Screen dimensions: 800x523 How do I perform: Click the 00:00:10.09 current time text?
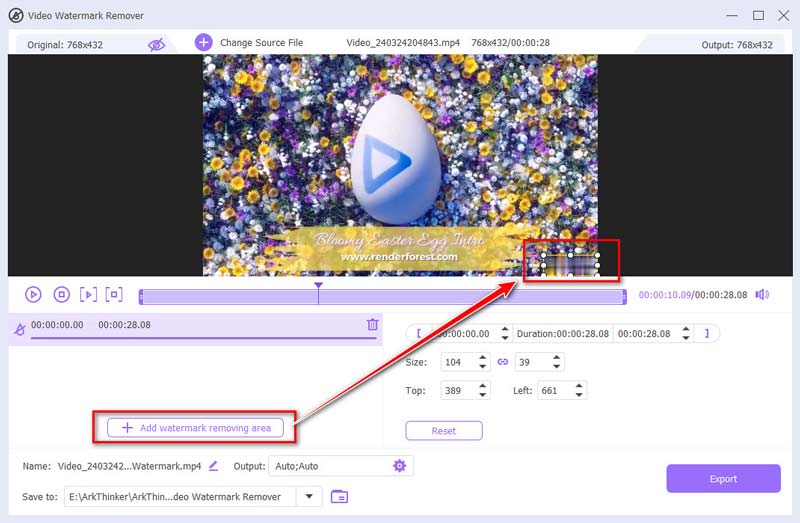click(665, 294)
